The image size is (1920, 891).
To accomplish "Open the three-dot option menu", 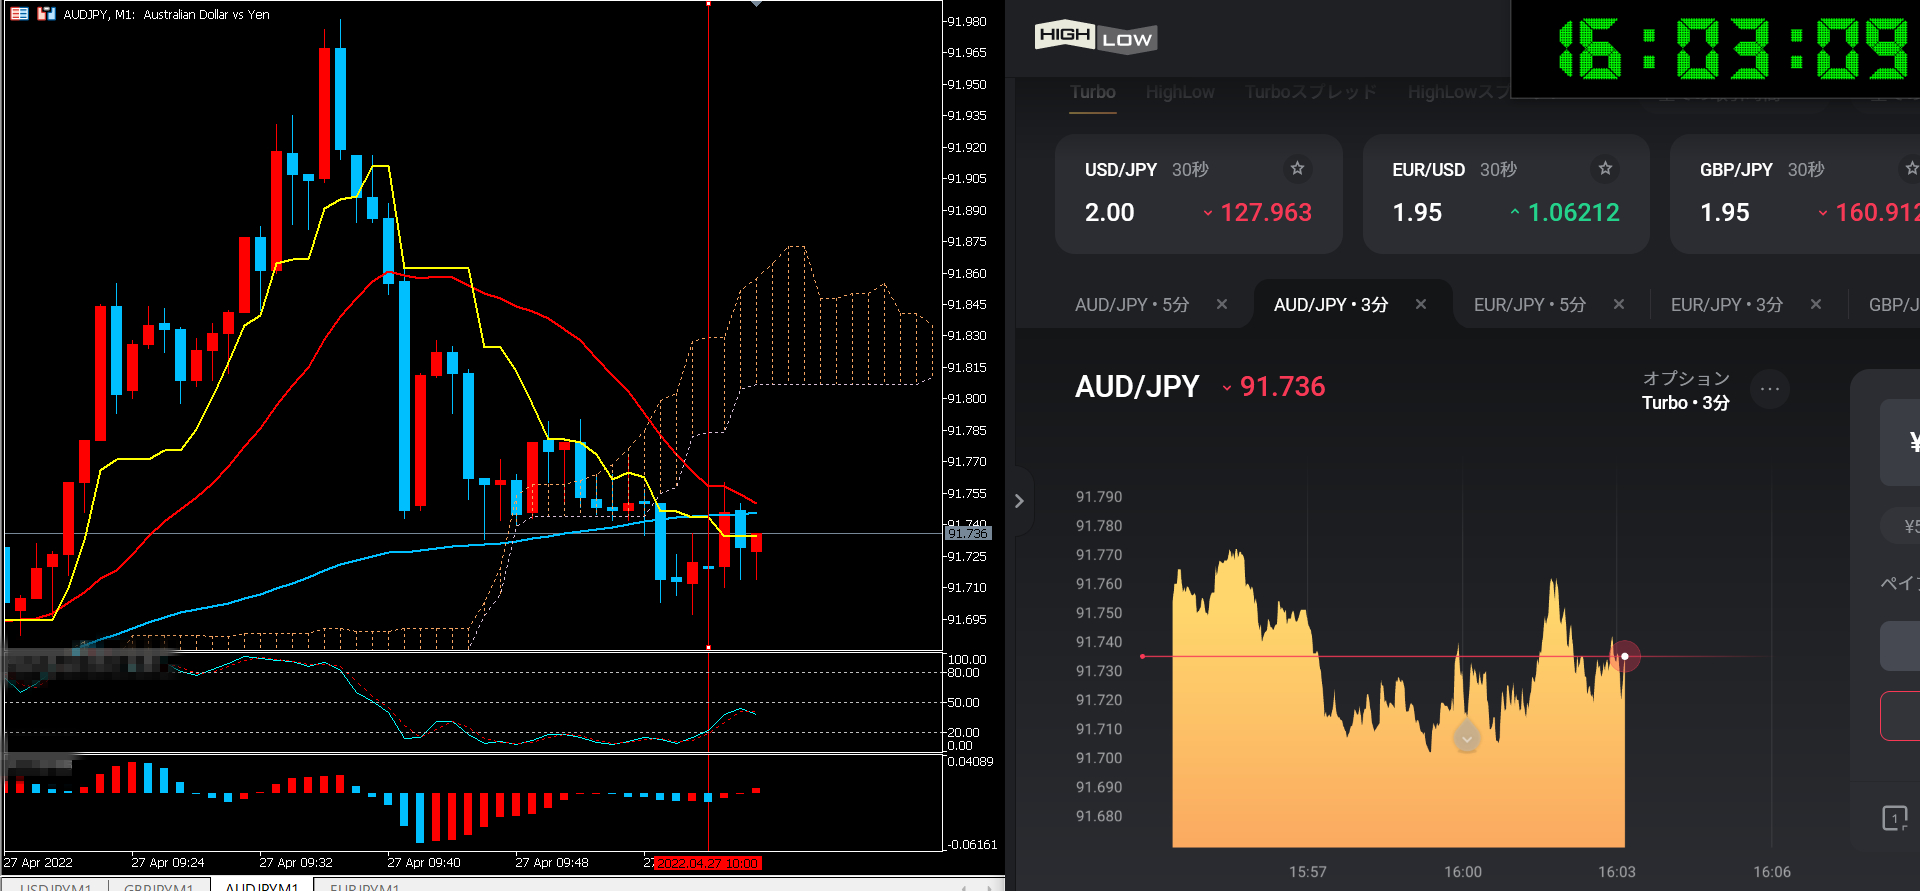I will tap(1770, 389).
